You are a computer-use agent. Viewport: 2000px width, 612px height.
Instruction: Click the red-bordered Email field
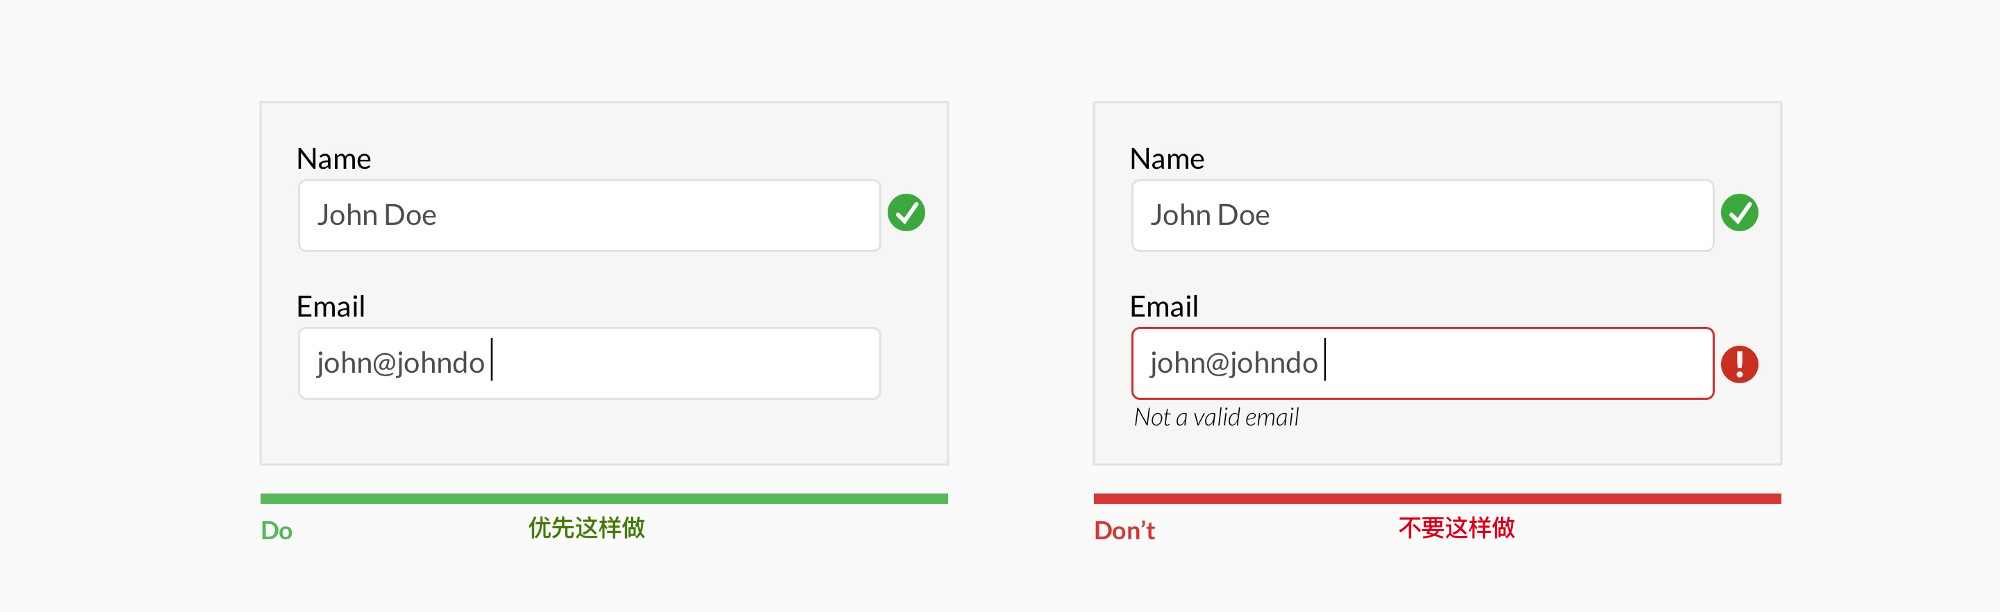coord(1422,363)
